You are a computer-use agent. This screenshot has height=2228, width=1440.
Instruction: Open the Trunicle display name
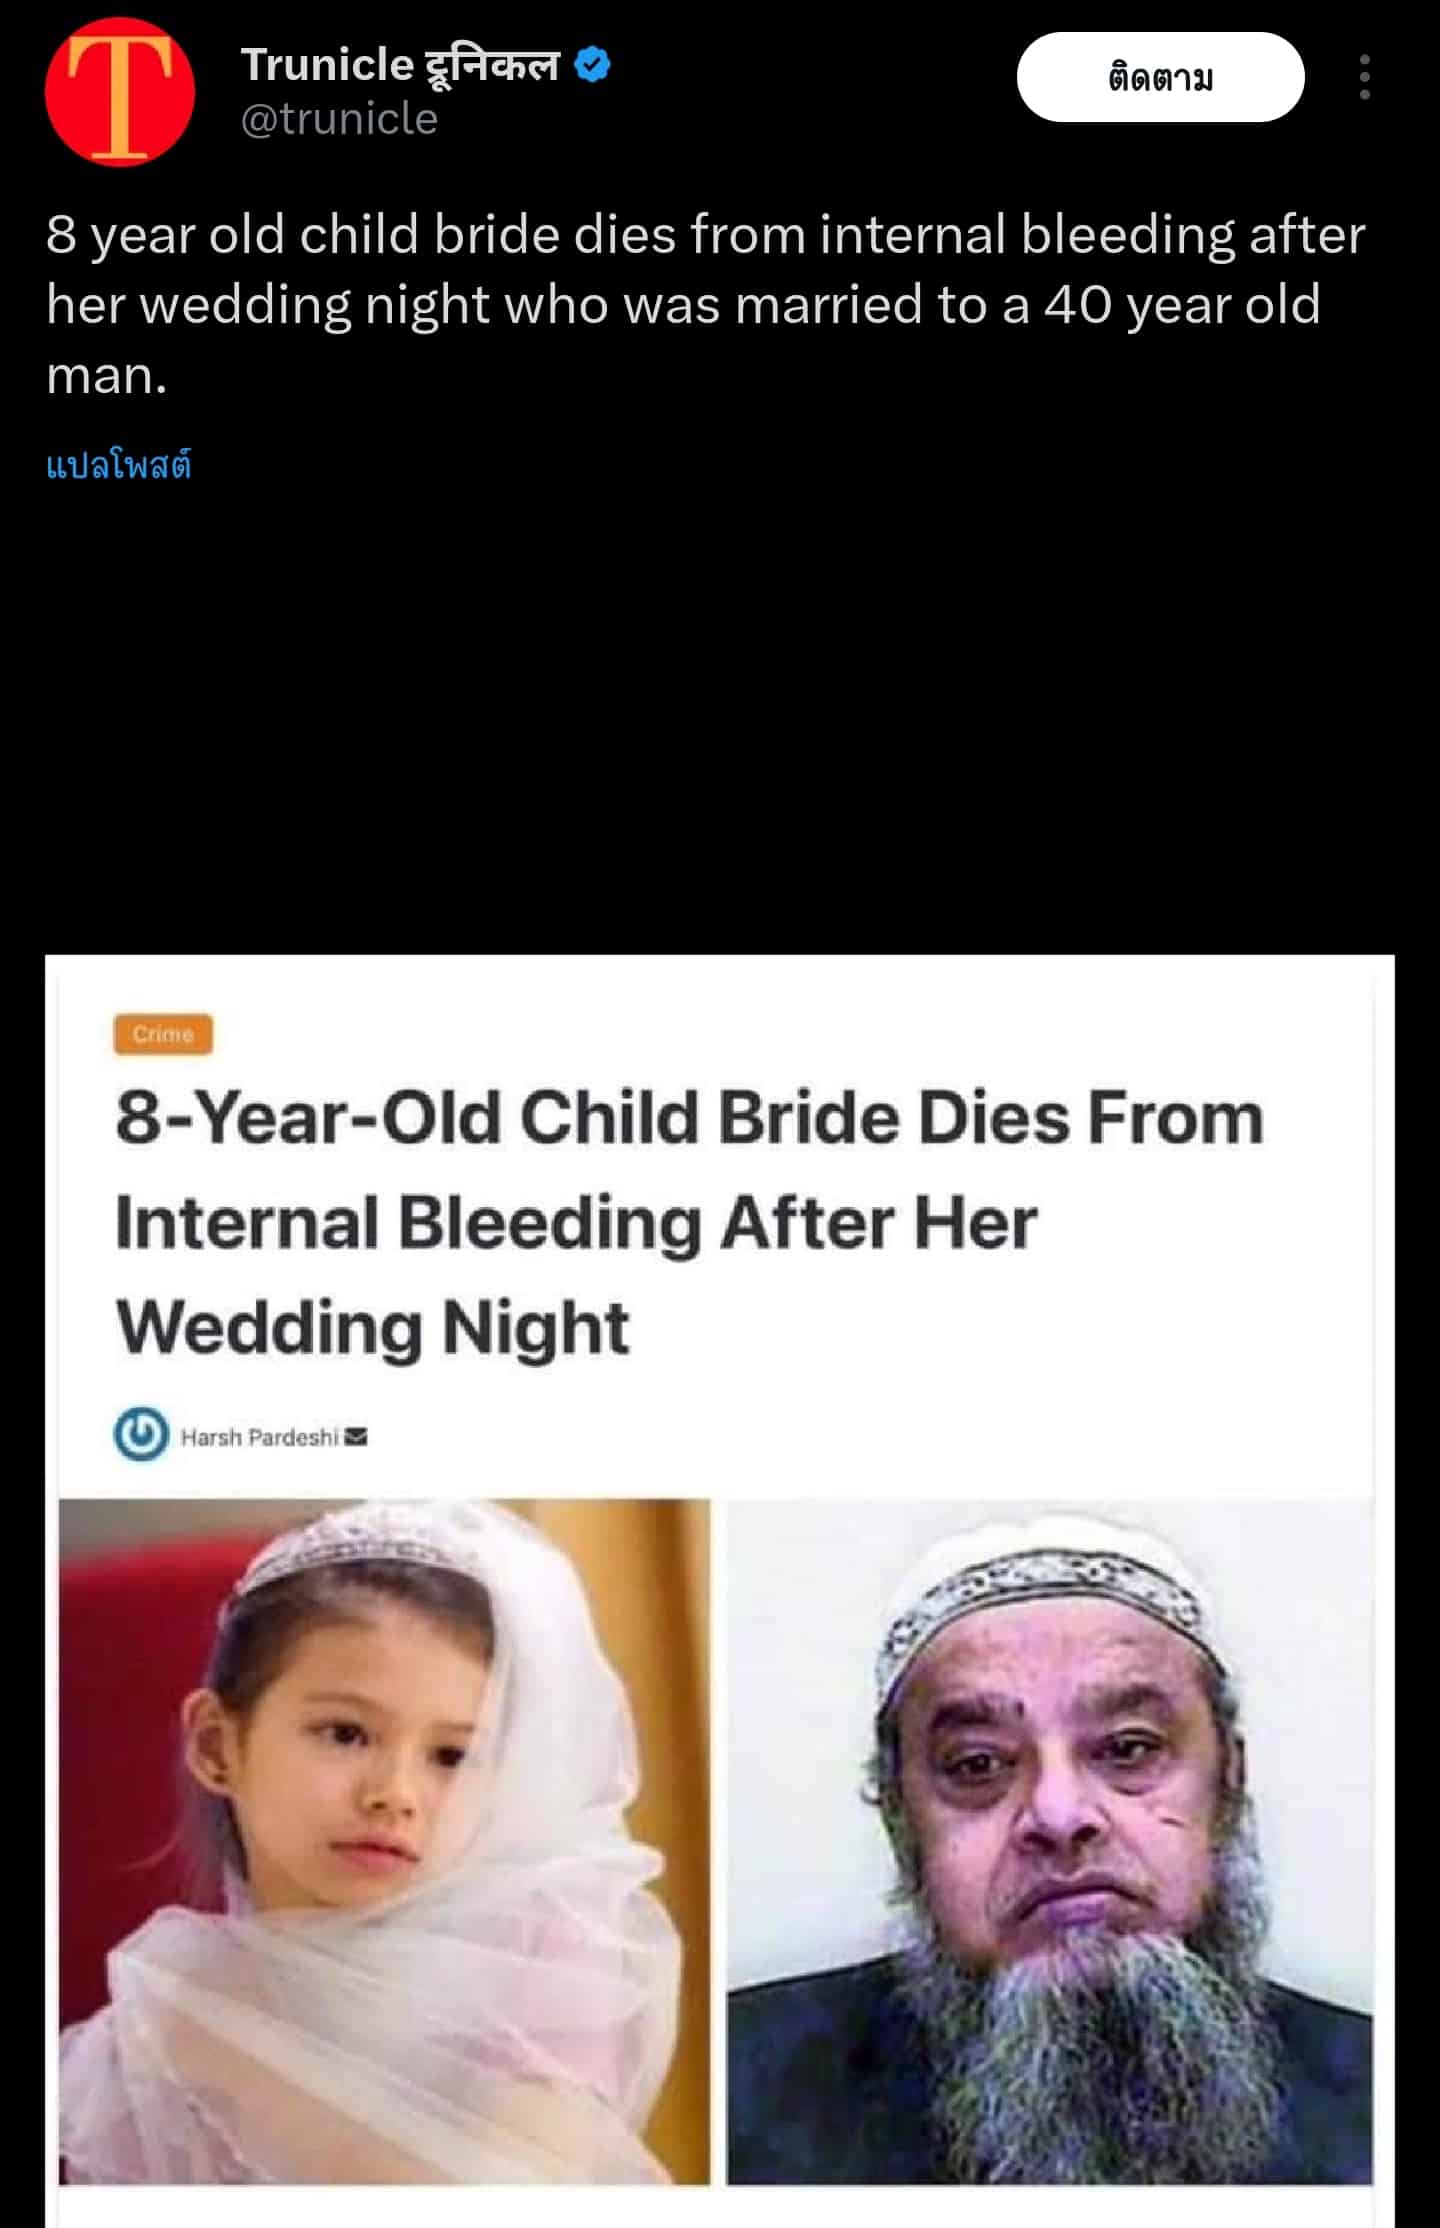(400, 66)
